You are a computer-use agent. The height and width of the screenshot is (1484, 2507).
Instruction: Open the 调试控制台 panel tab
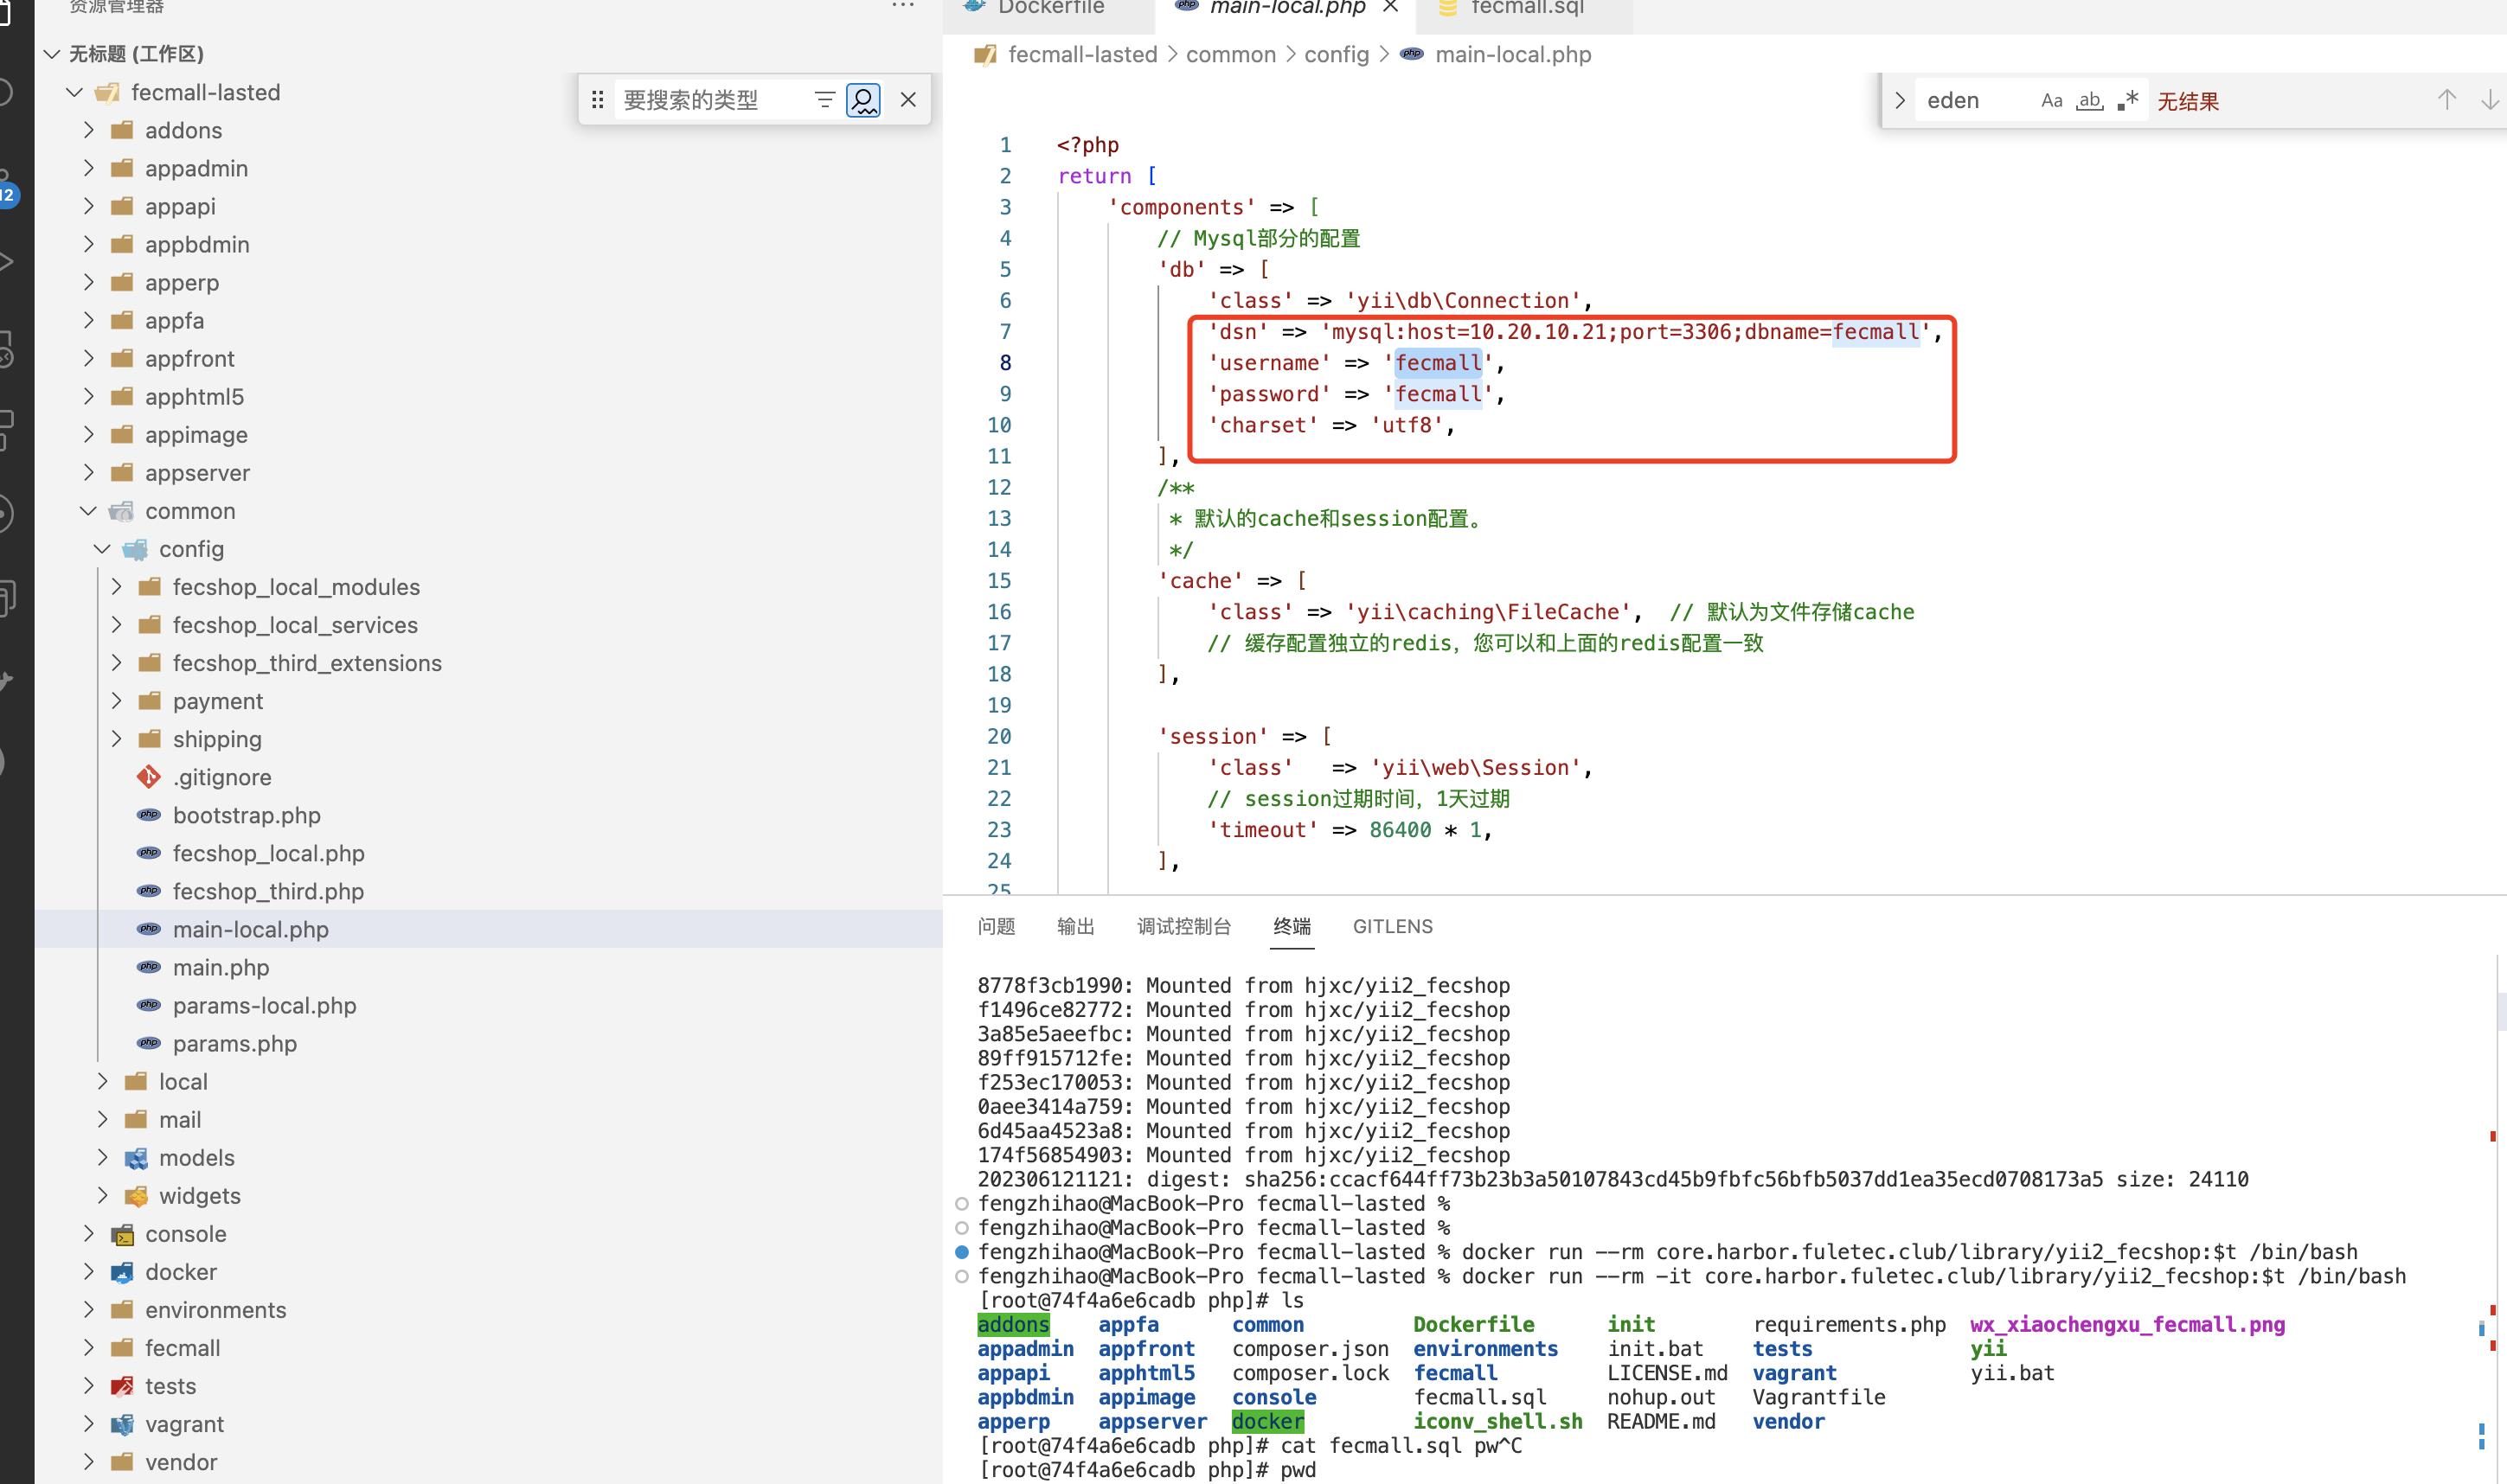coord(1184,926)
